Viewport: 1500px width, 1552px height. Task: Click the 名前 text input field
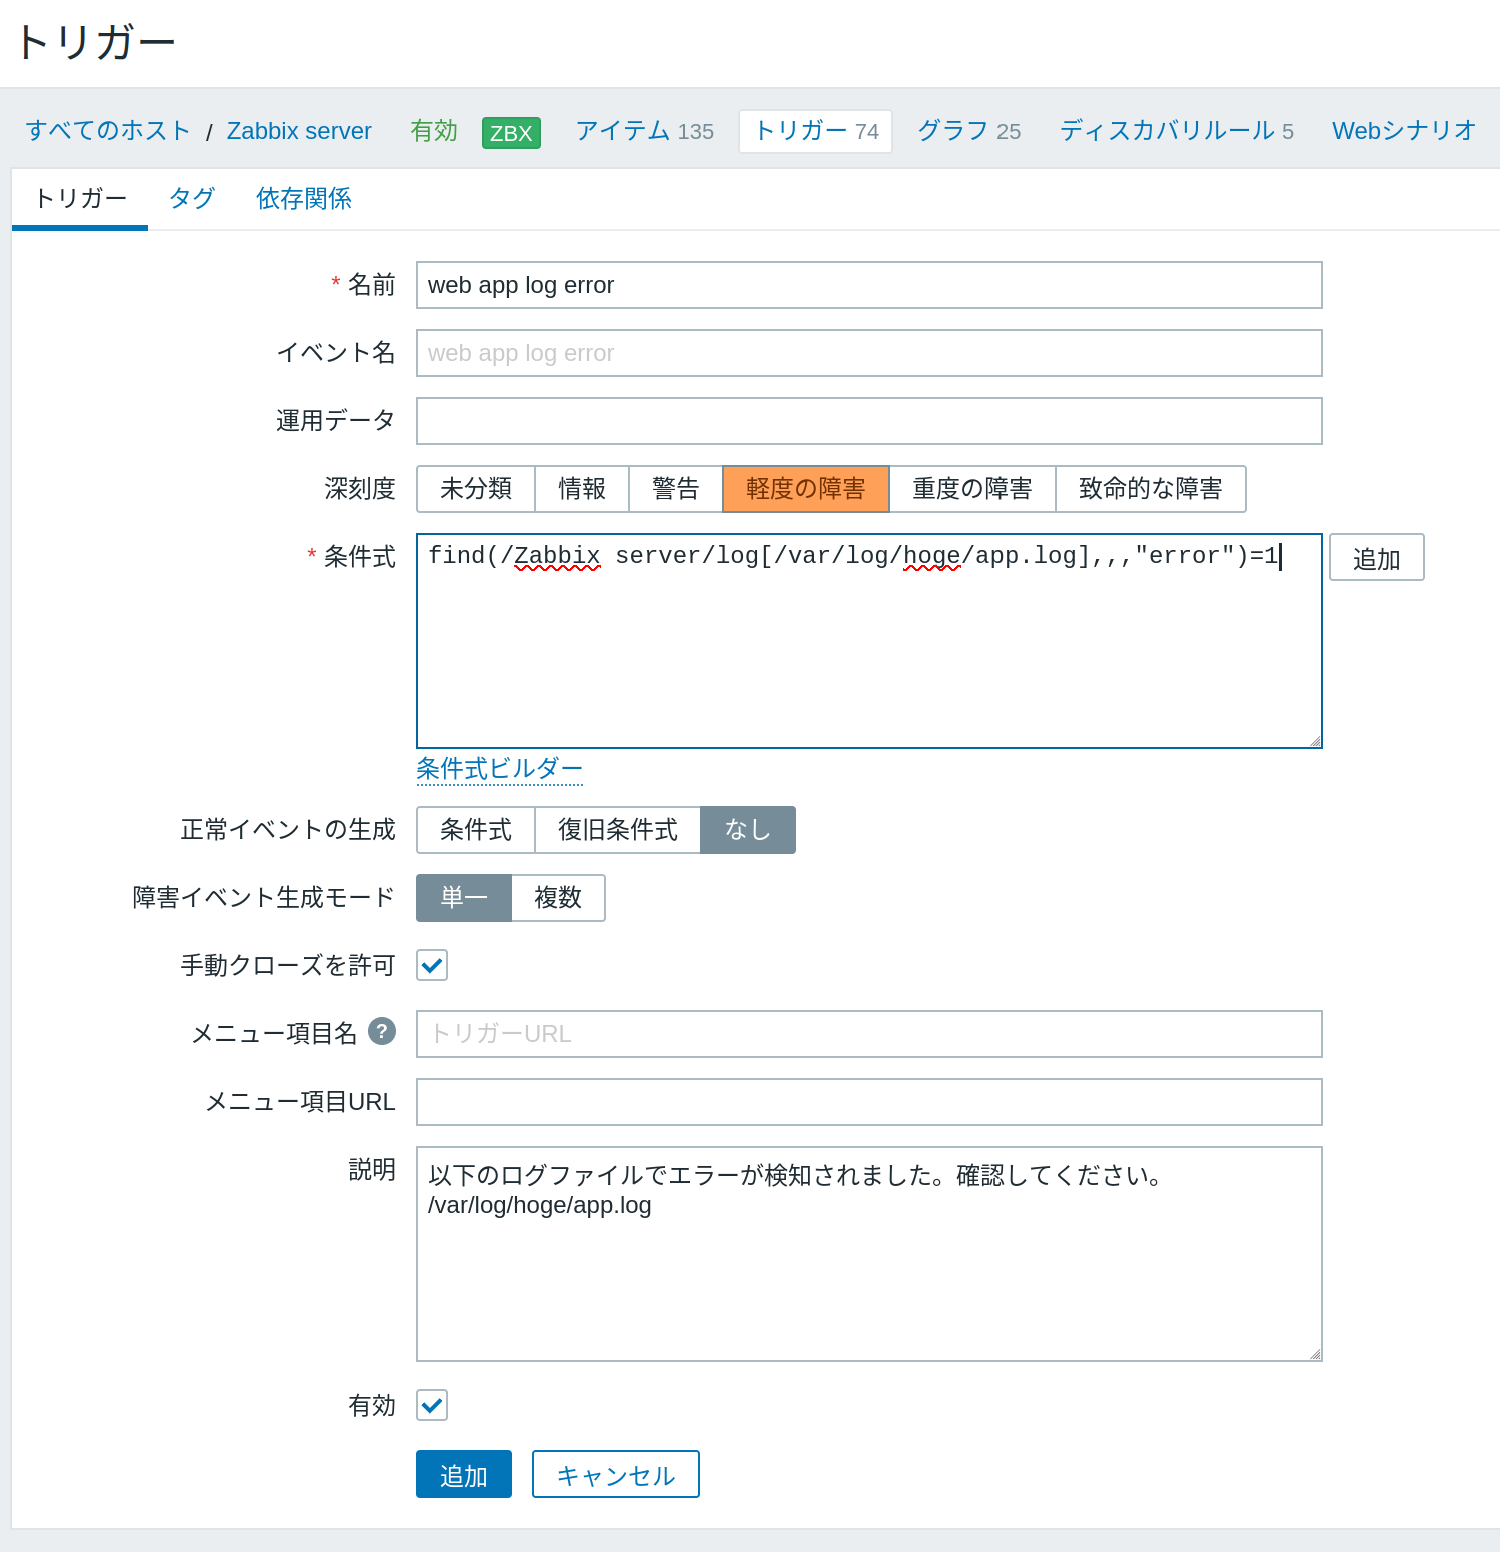pyautogui.click(x=868, y=286)
